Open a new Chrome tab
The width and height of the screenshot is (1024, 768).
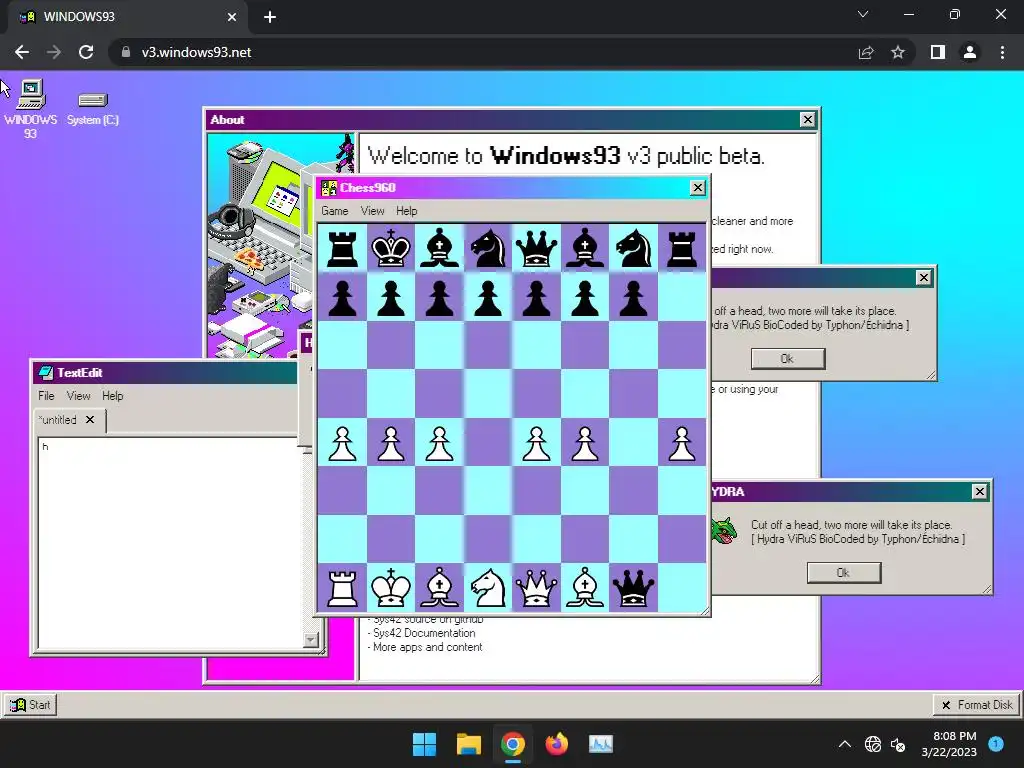(x=270, y=17)
